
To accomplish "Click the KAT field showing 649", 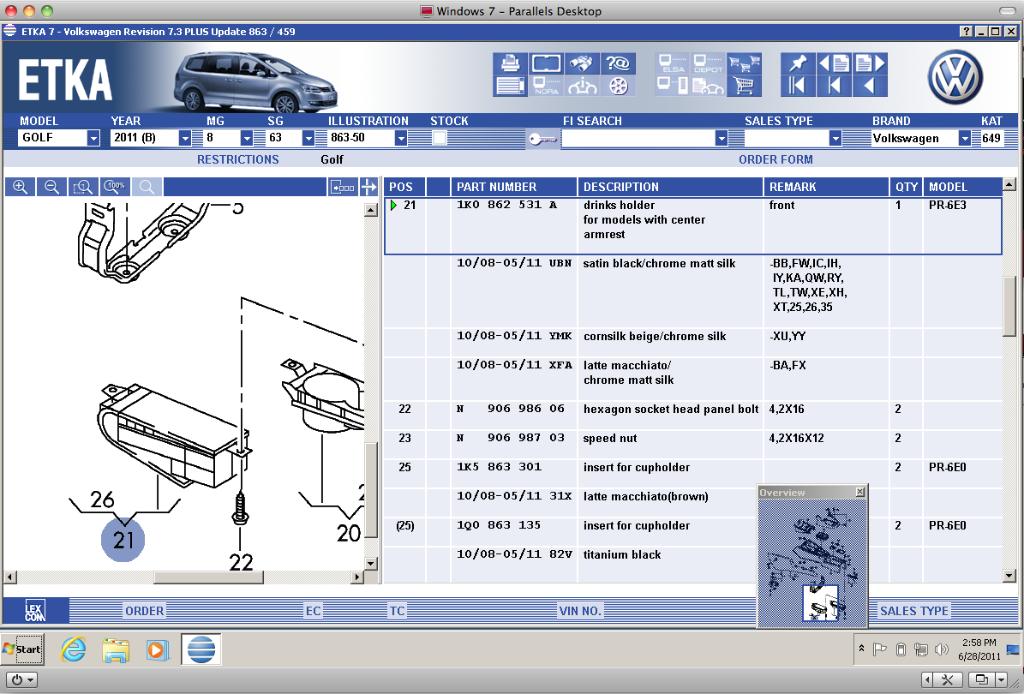I will [x=991, y=138].
